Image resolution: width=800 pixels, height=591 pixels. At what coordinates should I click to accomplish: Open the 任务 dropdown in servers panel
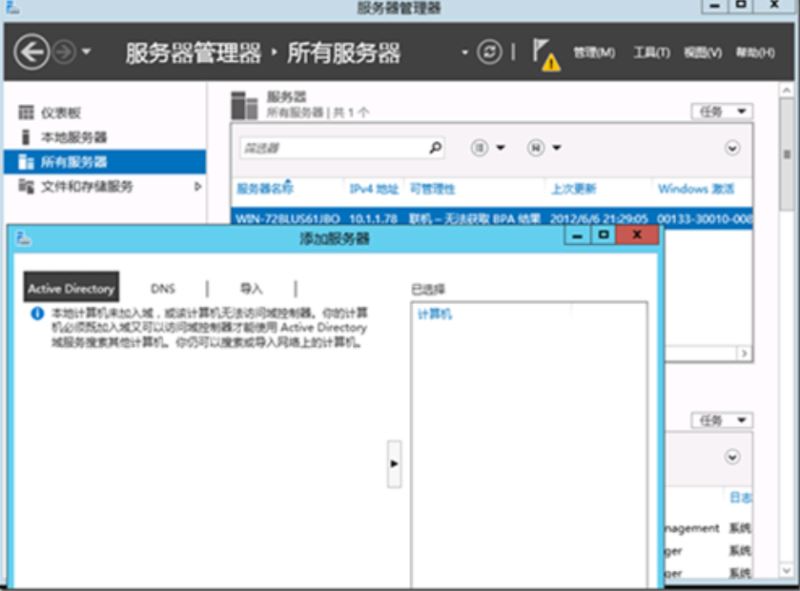pos(722,111)
